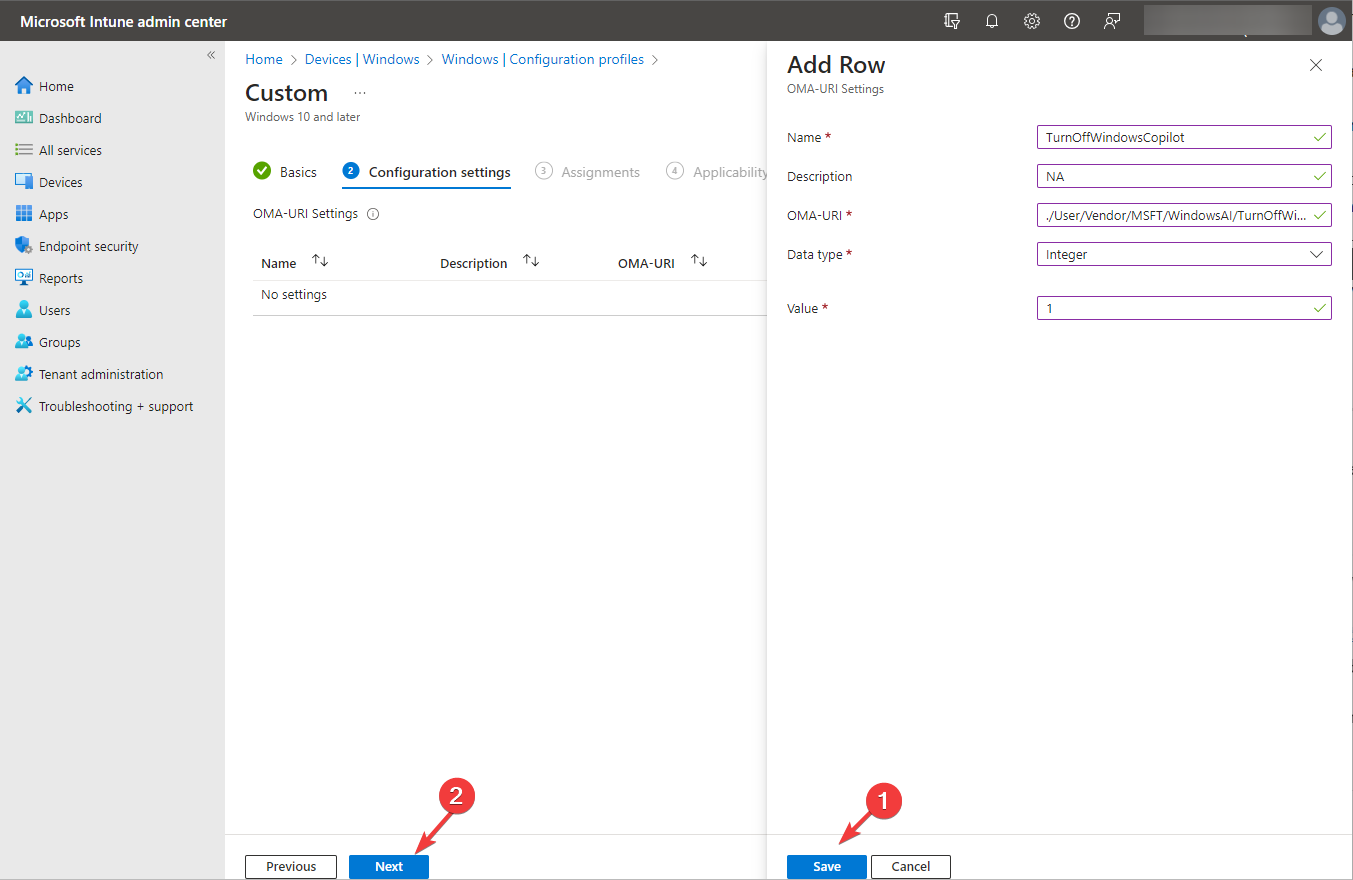Go to Windows | Configuration profiles breadcrumb
1353x880 pixels.
coord(542,59)
